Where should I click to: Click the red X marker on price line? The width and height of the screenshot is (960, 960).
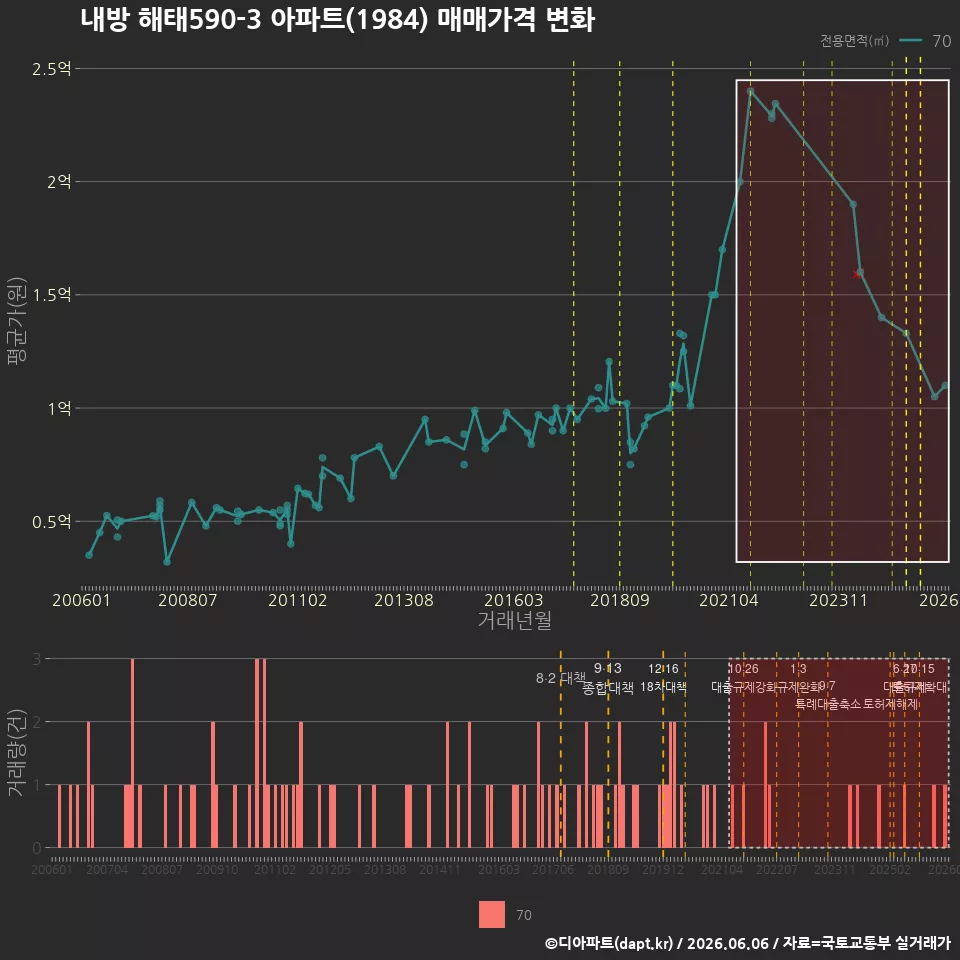856,275
